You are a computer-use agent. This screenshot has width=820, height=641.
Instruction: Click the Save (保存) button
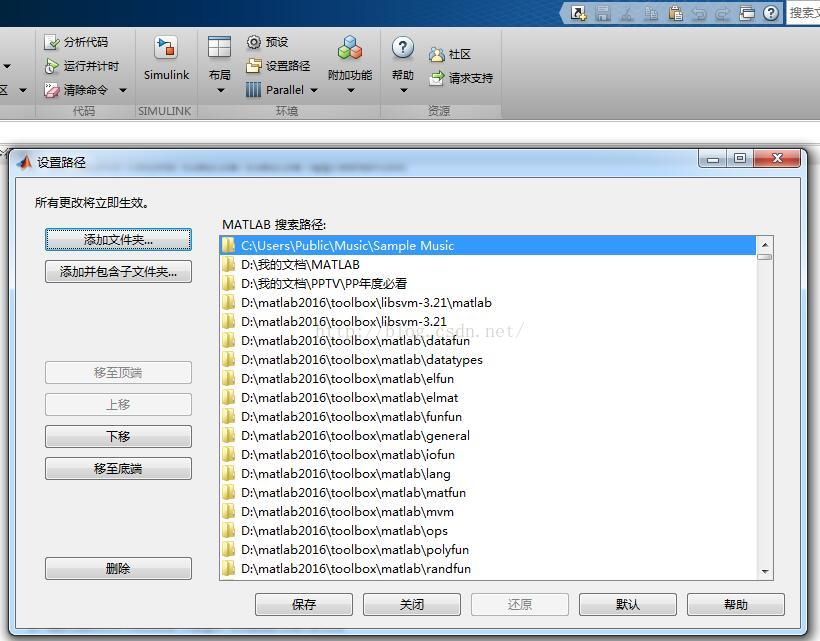click(x=304, y=604)
